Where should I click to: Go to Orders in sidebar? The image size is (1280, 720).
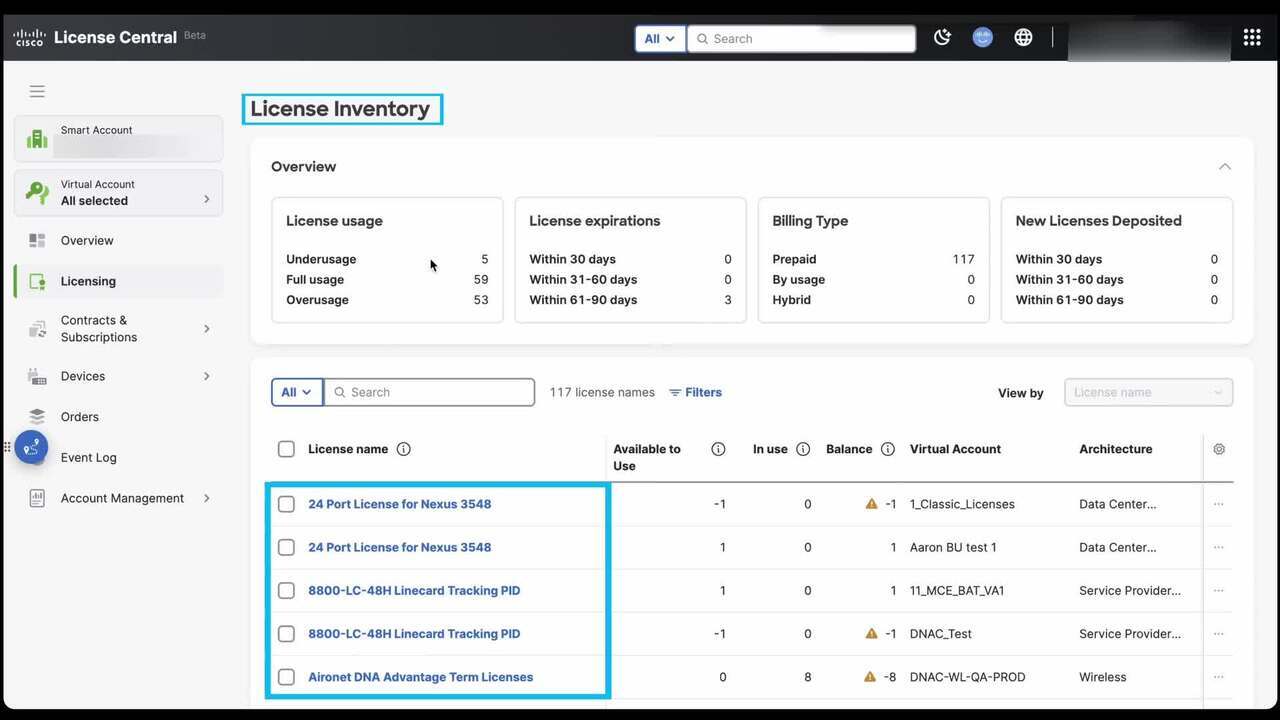click(x=79, y=417)
